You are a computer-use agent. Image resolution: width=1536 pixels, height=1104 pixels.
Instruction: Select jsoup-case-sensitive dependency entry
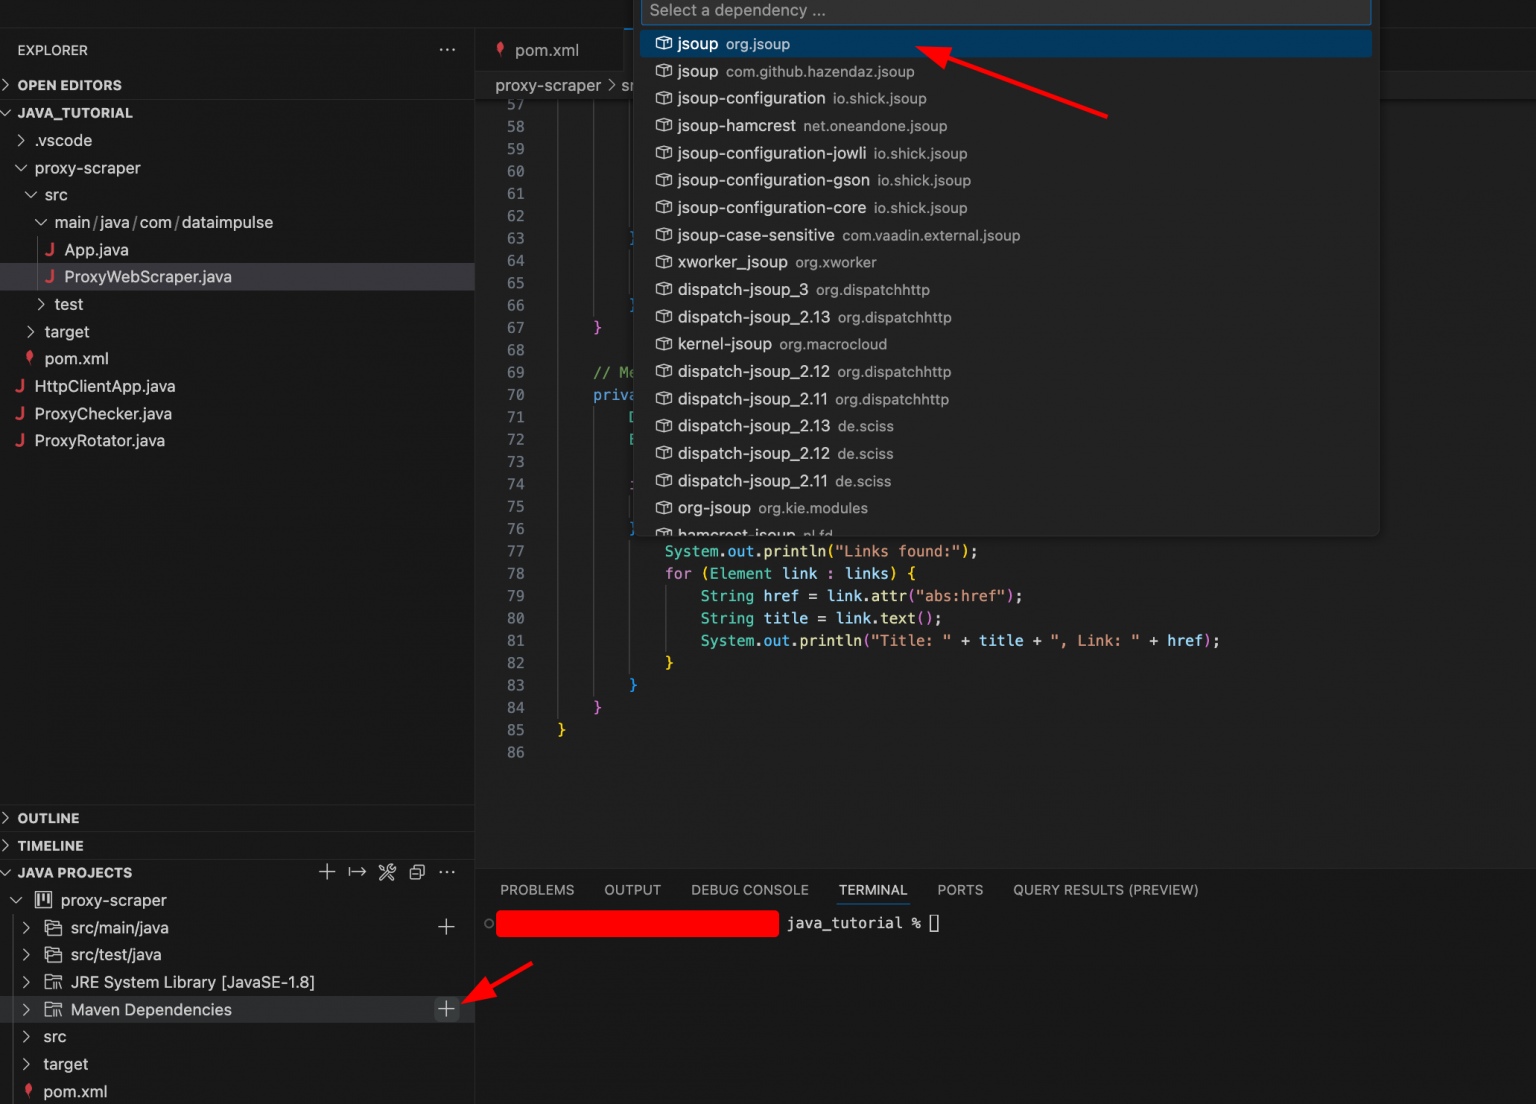pos(1005,235)
